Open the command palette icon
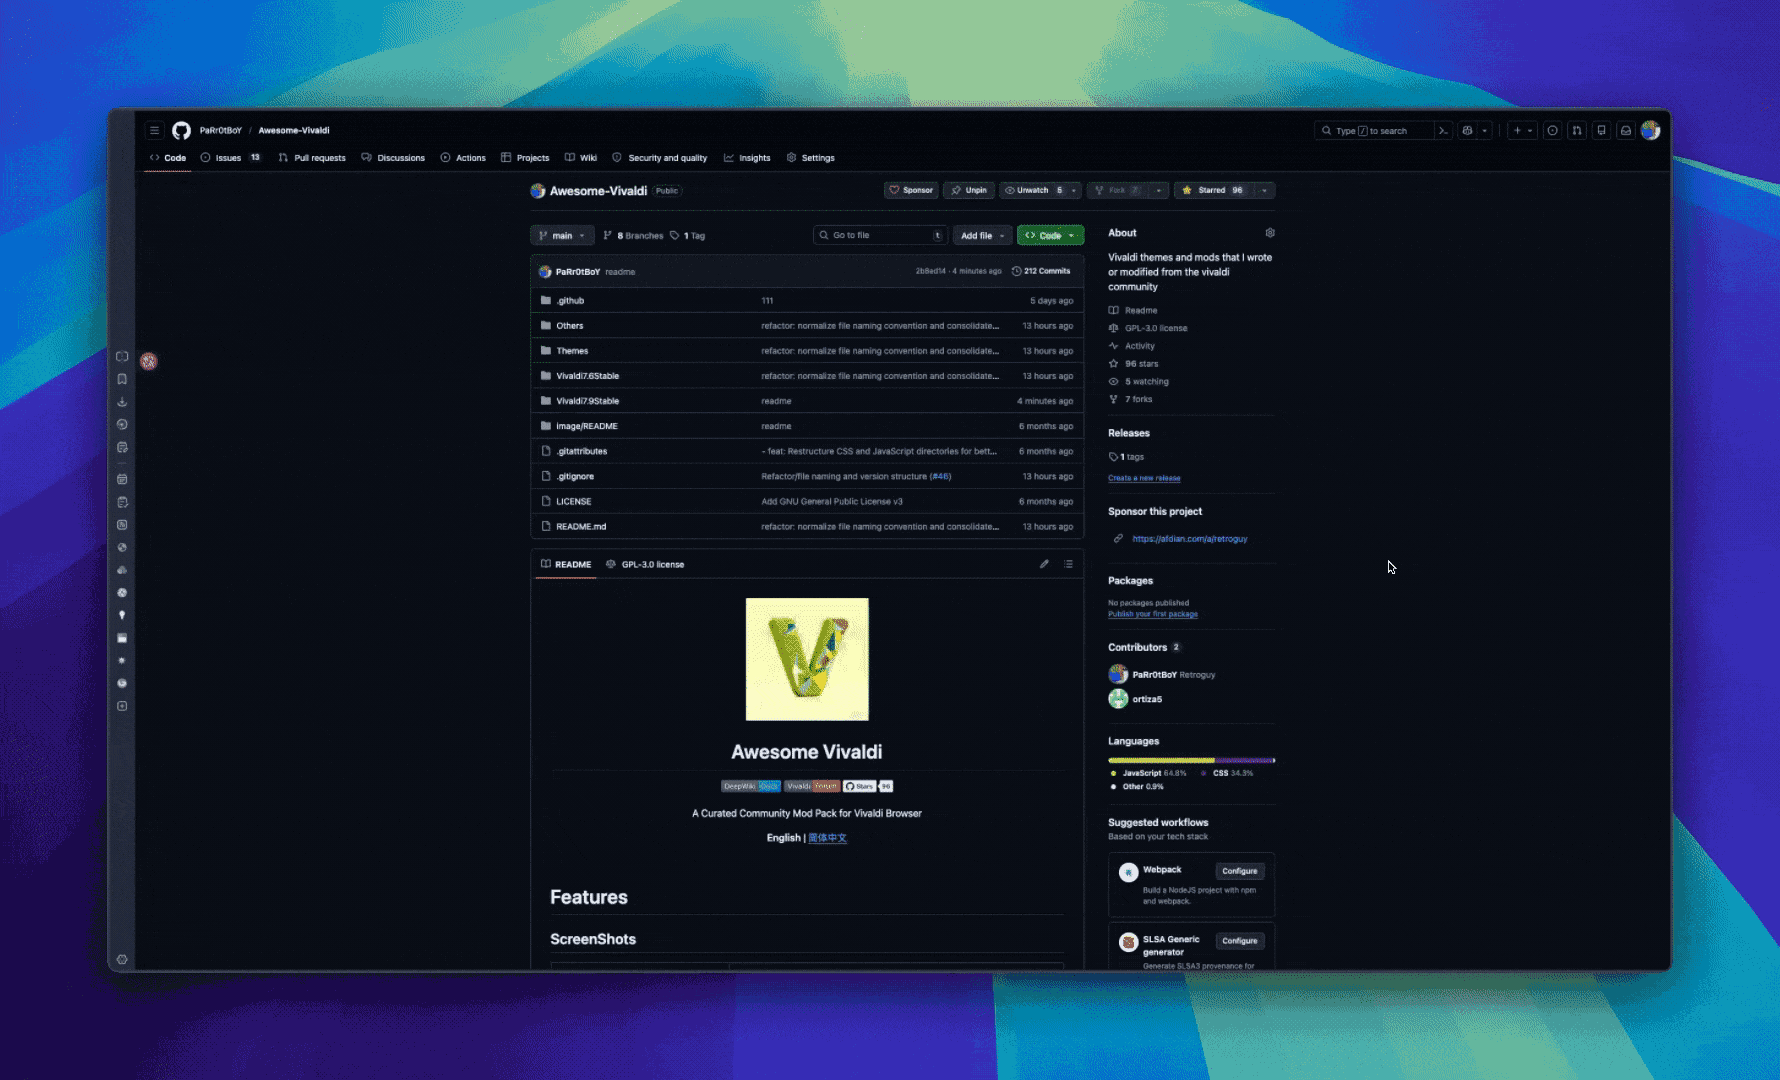Image resolution: width=1780 pixels, height=1080 pixels. [1443, 130]
